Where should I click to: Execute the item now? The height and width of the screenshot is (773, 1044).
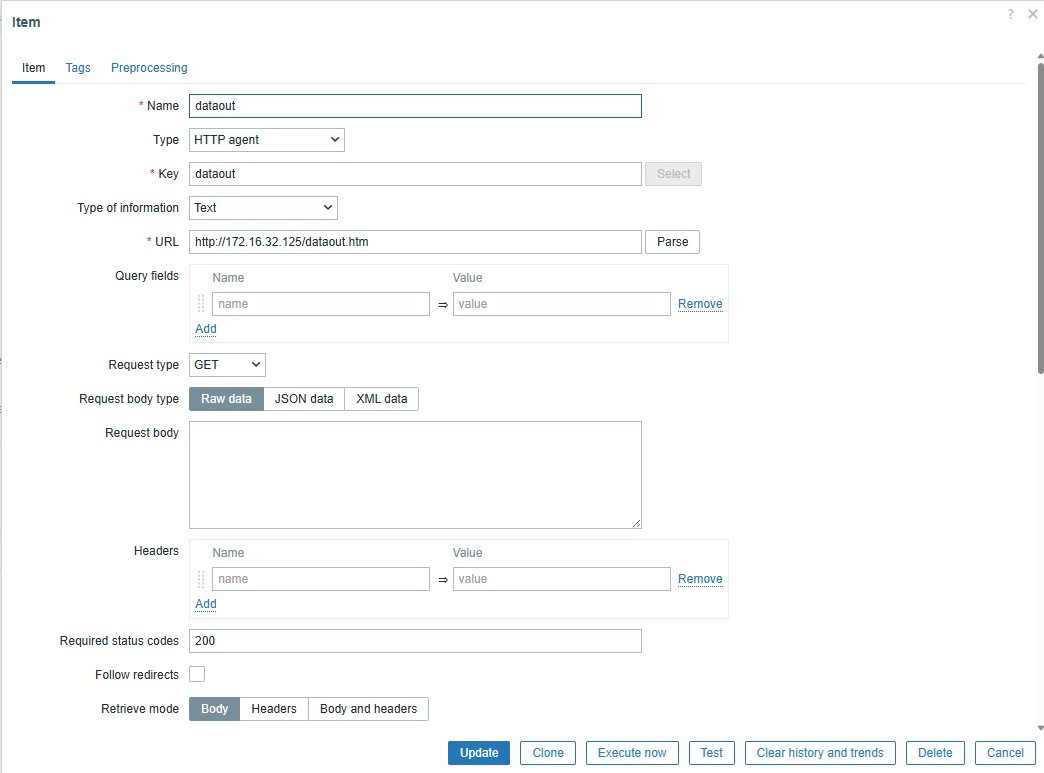pyautogui.click(x=632, y=752)
